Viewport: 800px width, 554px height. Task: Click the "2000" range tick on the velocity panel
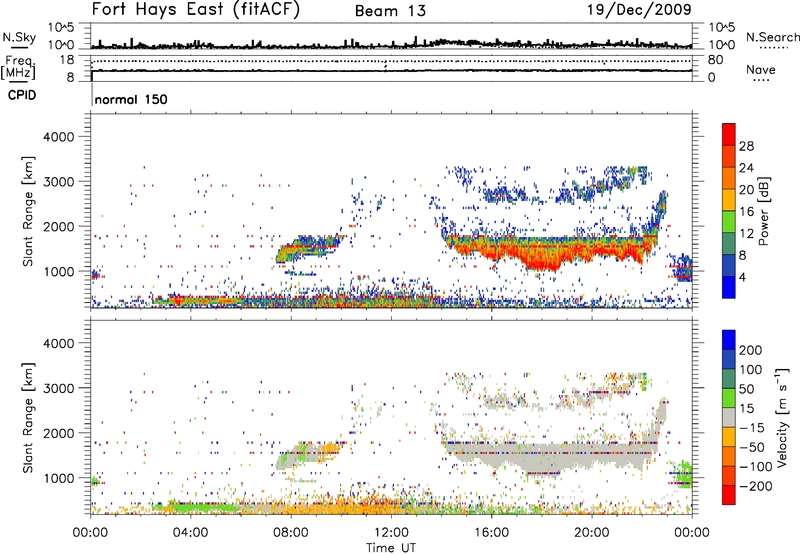pyautogui.click(x=58, y=434)
